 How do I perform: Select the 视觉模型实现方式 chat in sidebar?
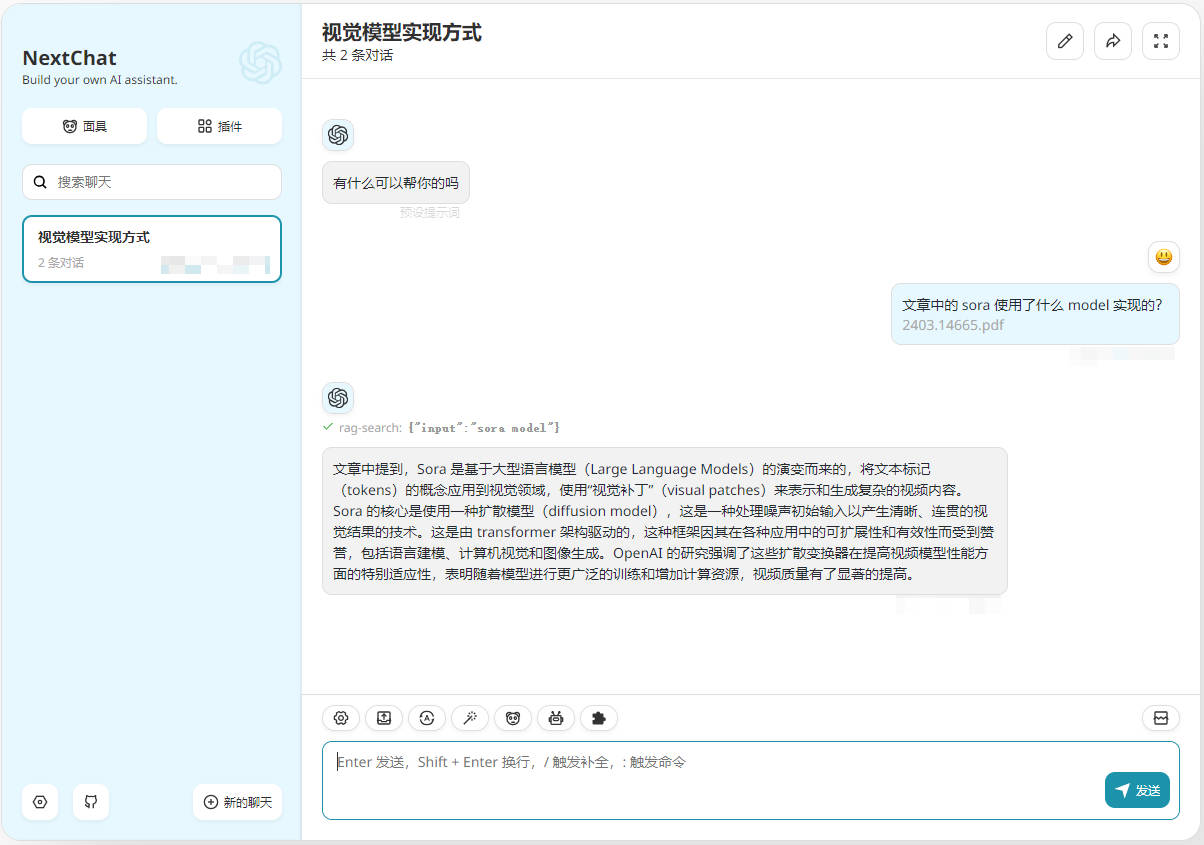tap(152, 249)
